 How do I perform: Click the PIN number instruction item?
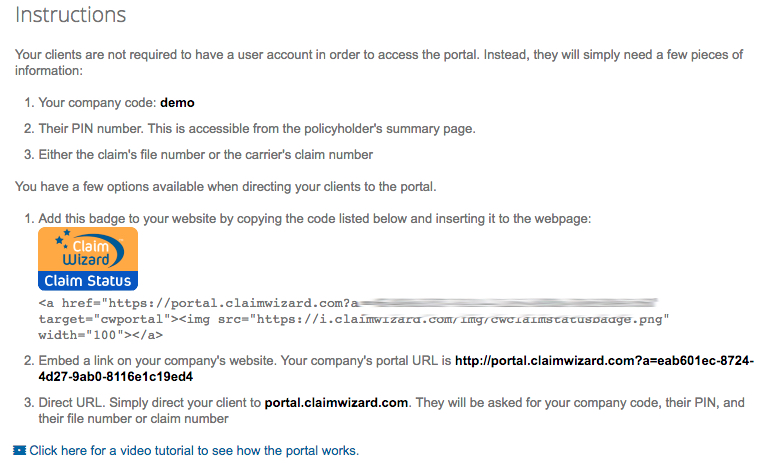(x=257, y=129)
